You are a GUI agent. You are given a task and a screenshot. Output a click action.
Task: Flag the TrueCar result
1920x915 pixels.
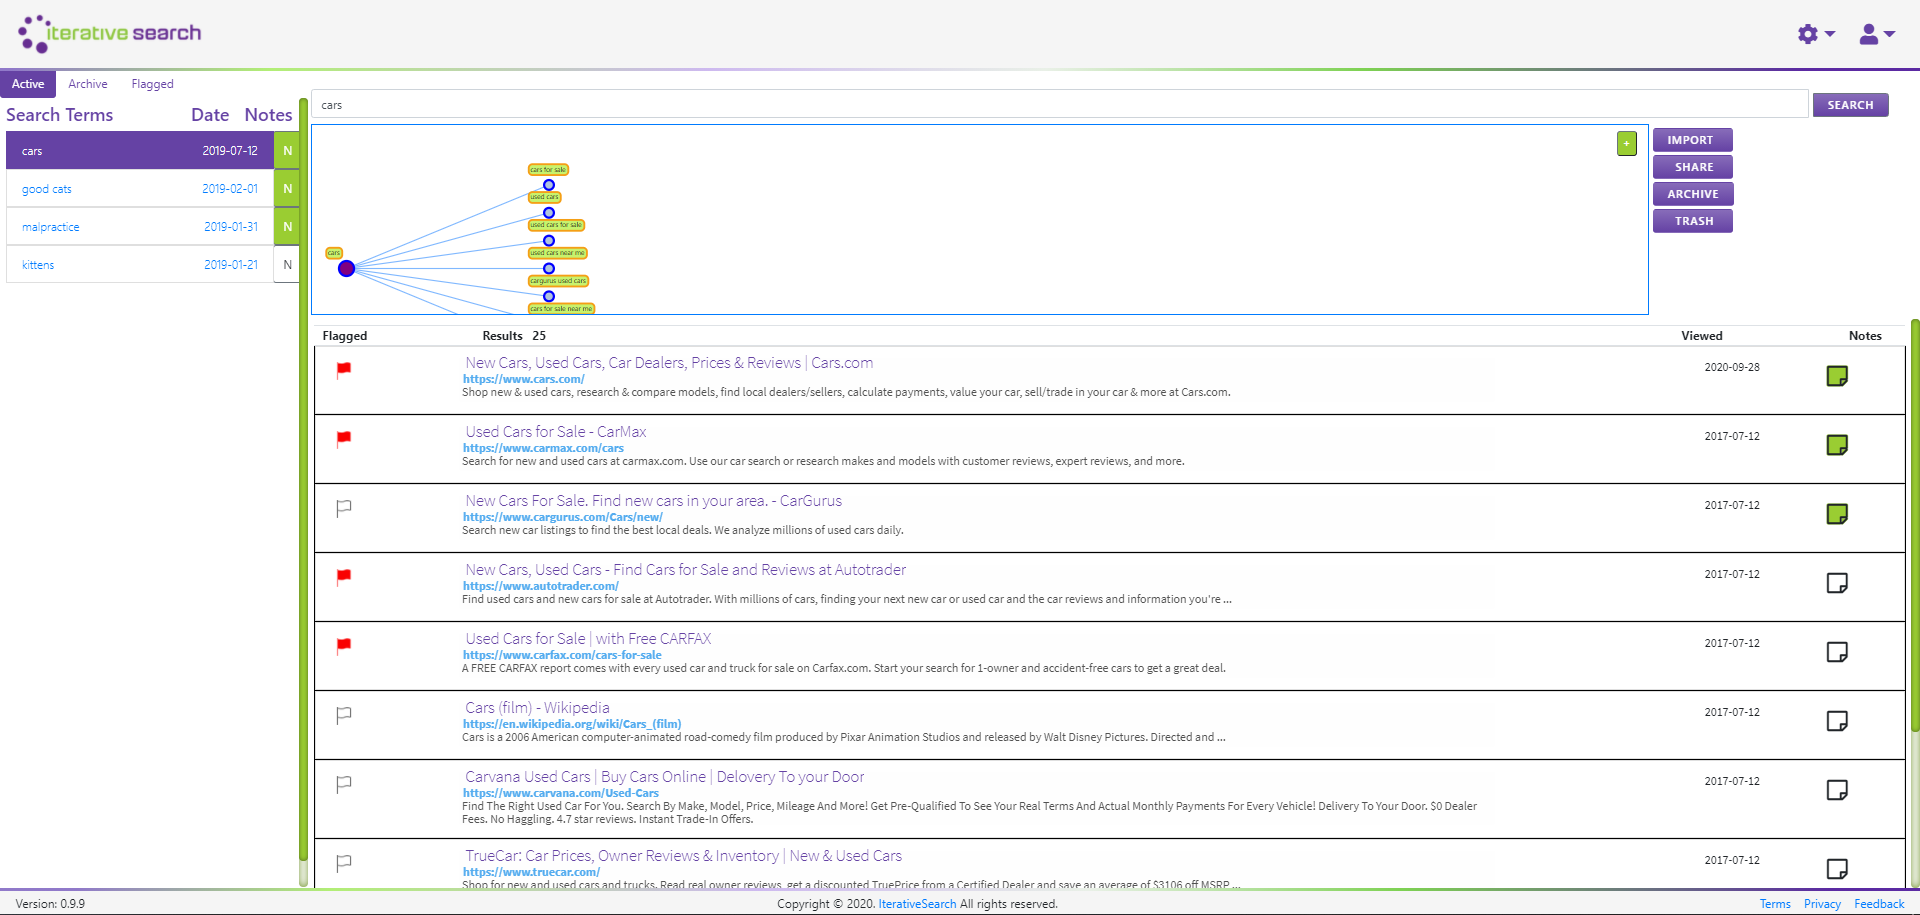[344, 863]
